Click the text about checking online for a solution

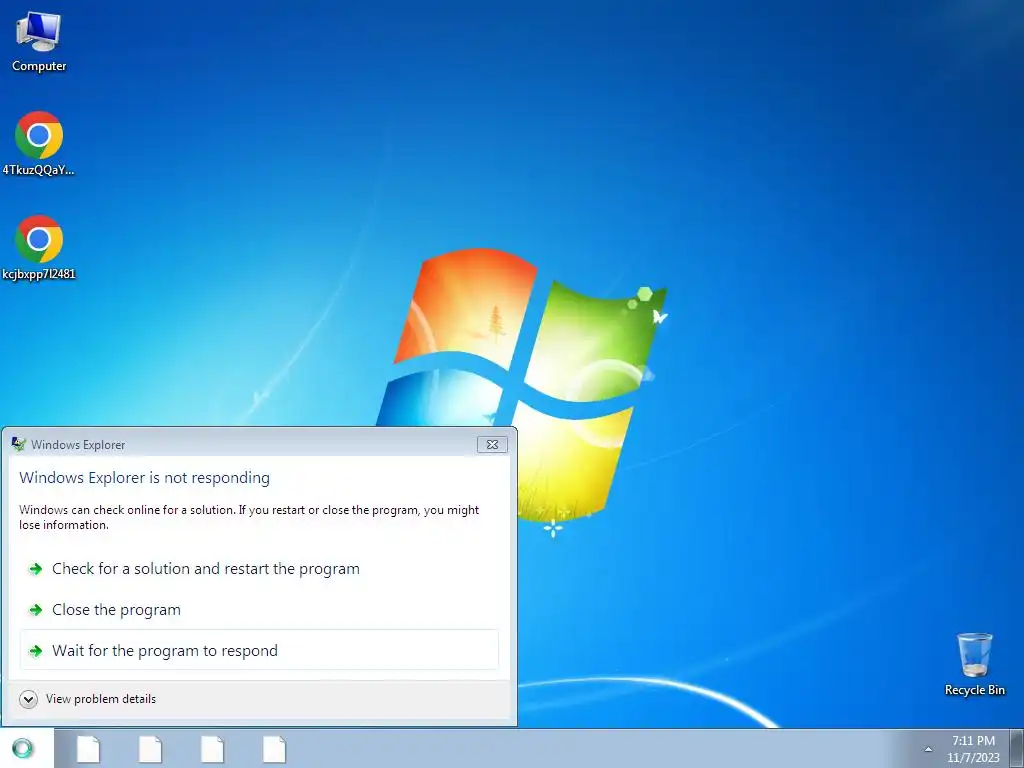click(x=249, y=517)
